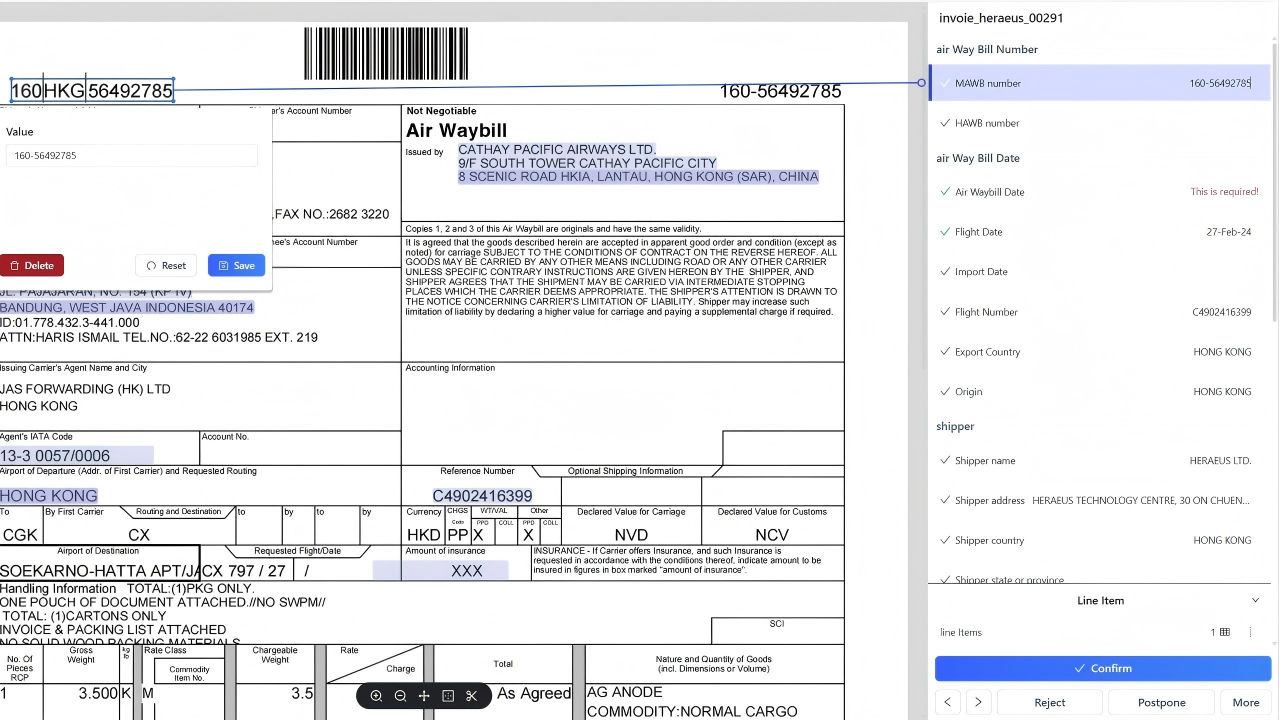This screenshot has height=720, width=1280.
Task: Select the Air Waybill Date required field
Action: coord(1099,192)
